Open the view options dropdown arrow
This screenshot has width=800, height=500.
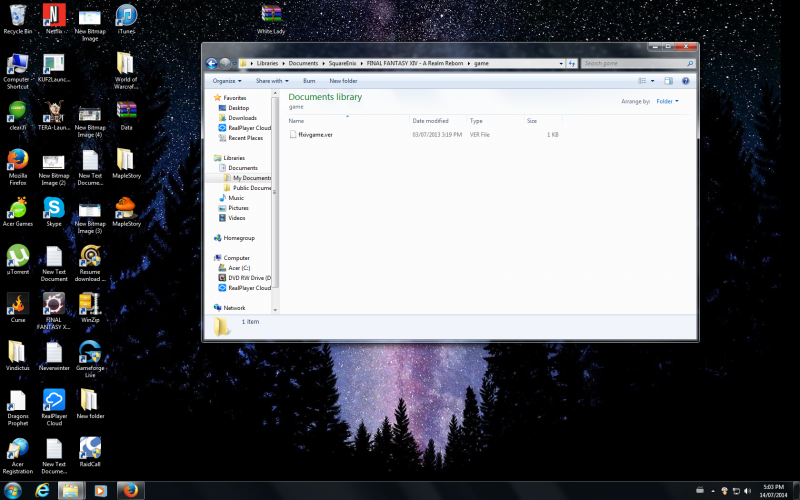652,81
